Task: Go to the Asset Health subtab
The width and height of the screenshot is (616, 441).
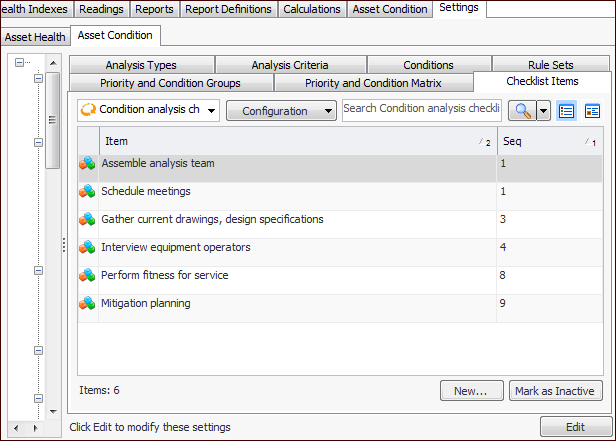Action: (35, 37)
